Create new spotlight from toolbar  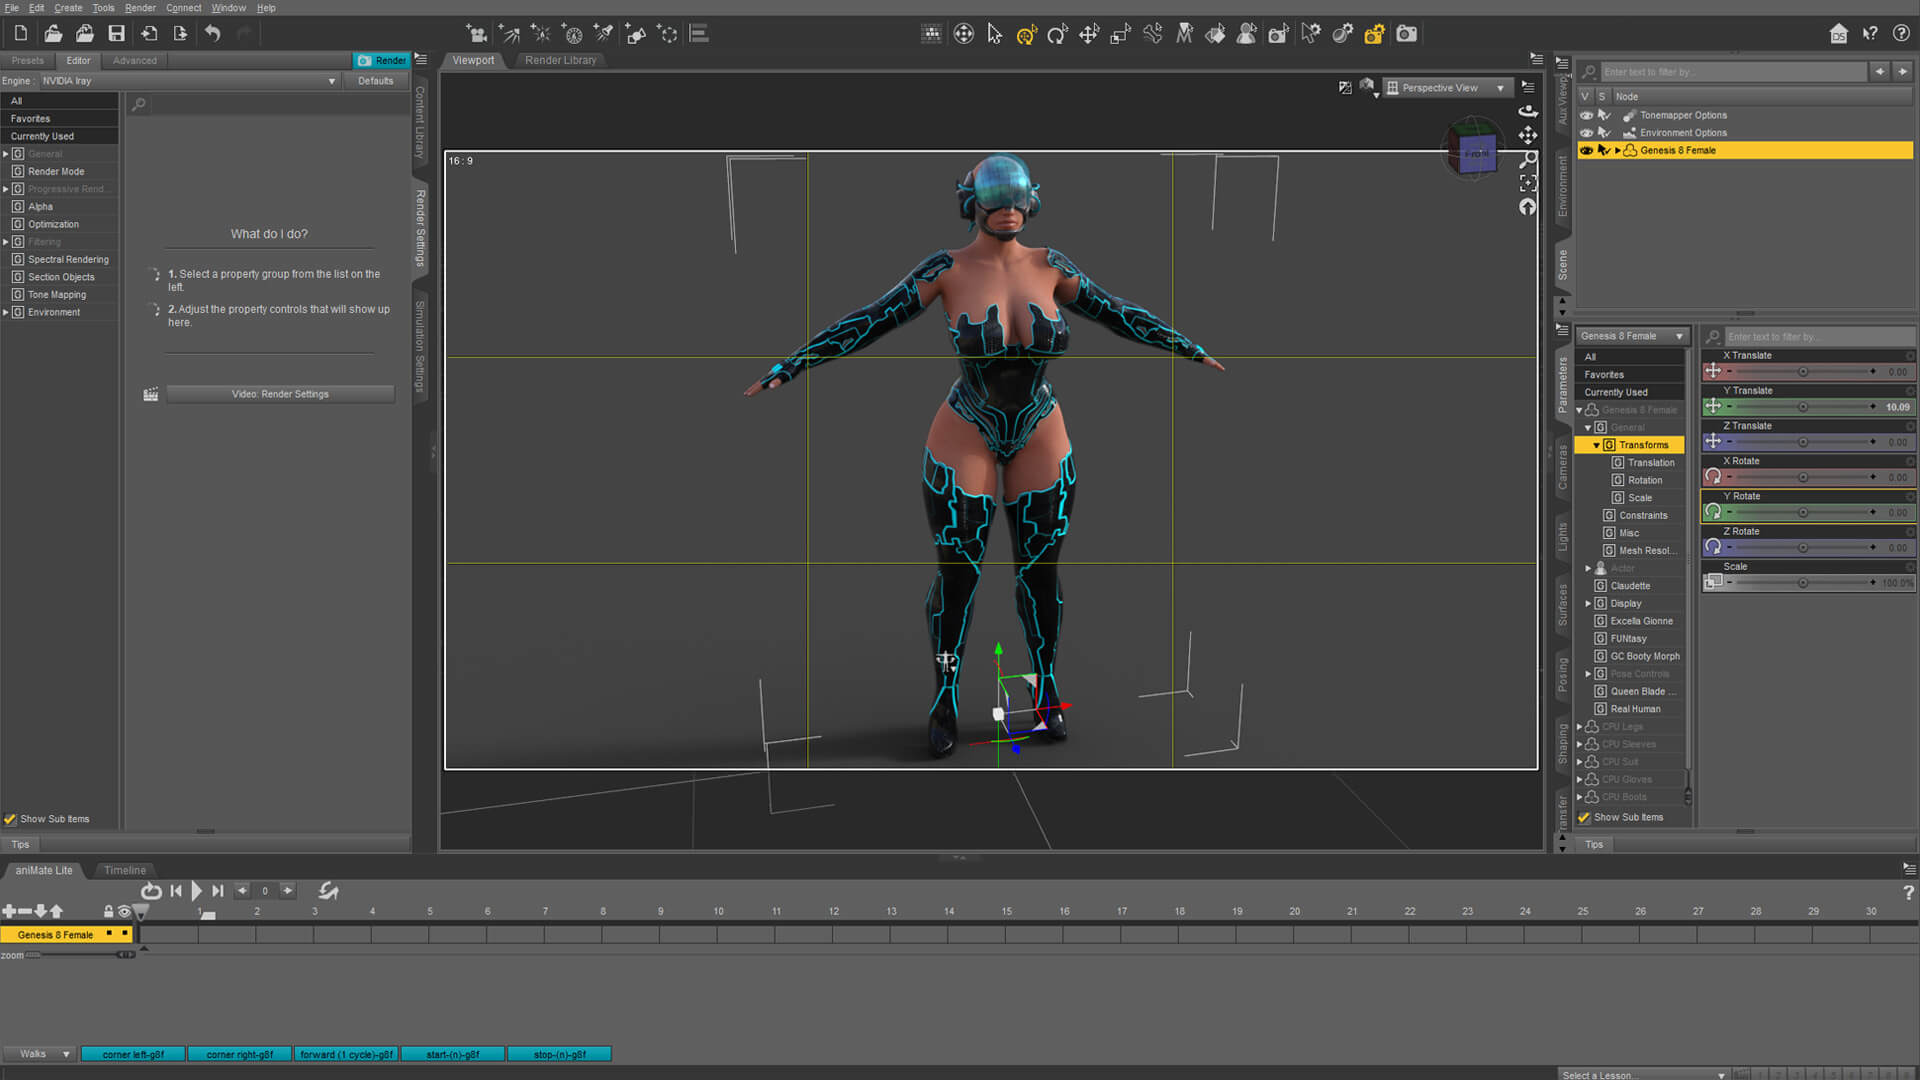(604, 34)
